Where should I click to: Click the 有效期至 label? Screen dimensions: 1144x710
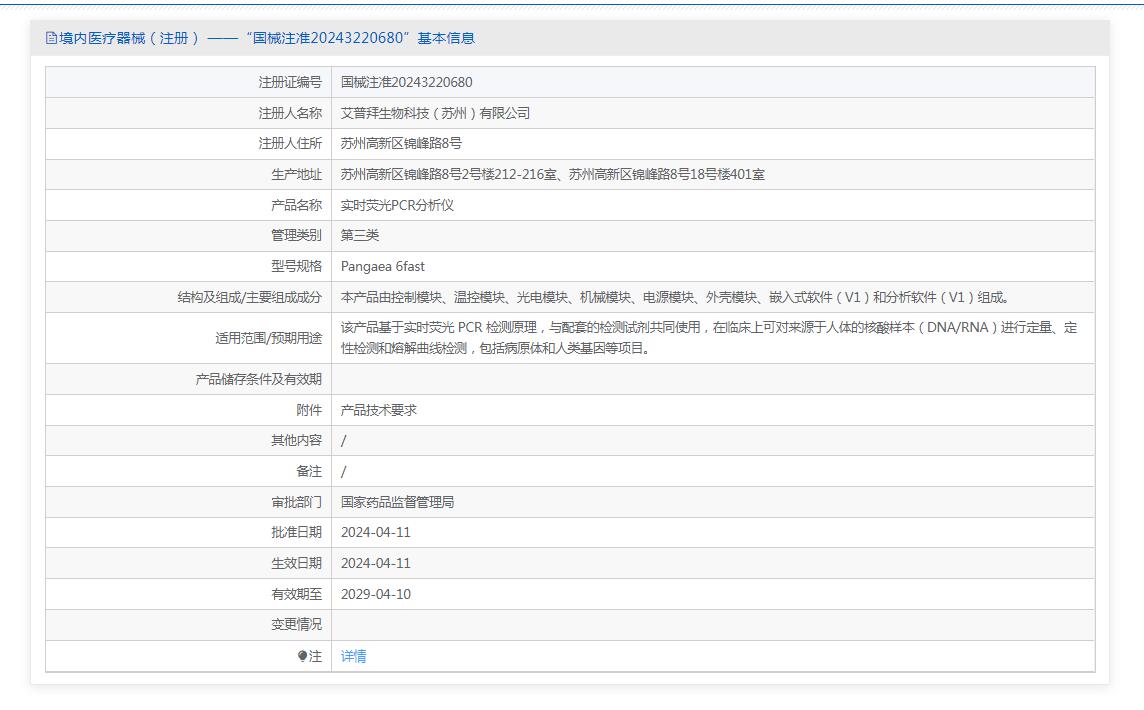pyautogui.click(x=296, y=594)
